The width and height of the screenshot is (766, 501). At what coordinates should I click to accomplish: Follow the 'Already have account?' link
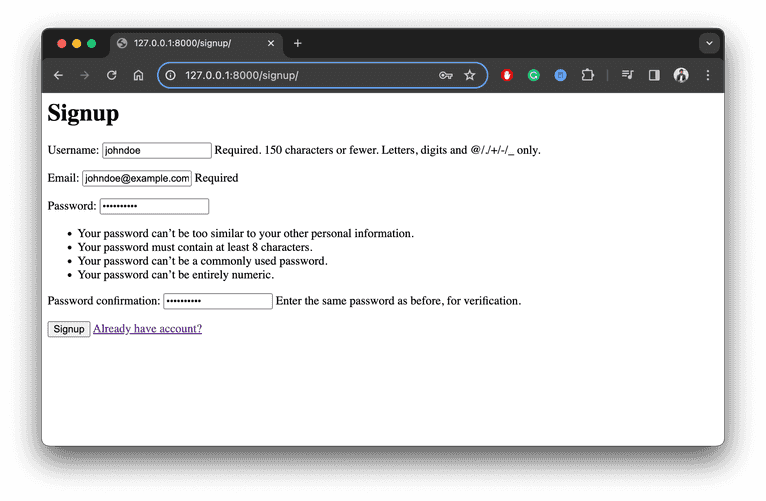coord(147,329)
